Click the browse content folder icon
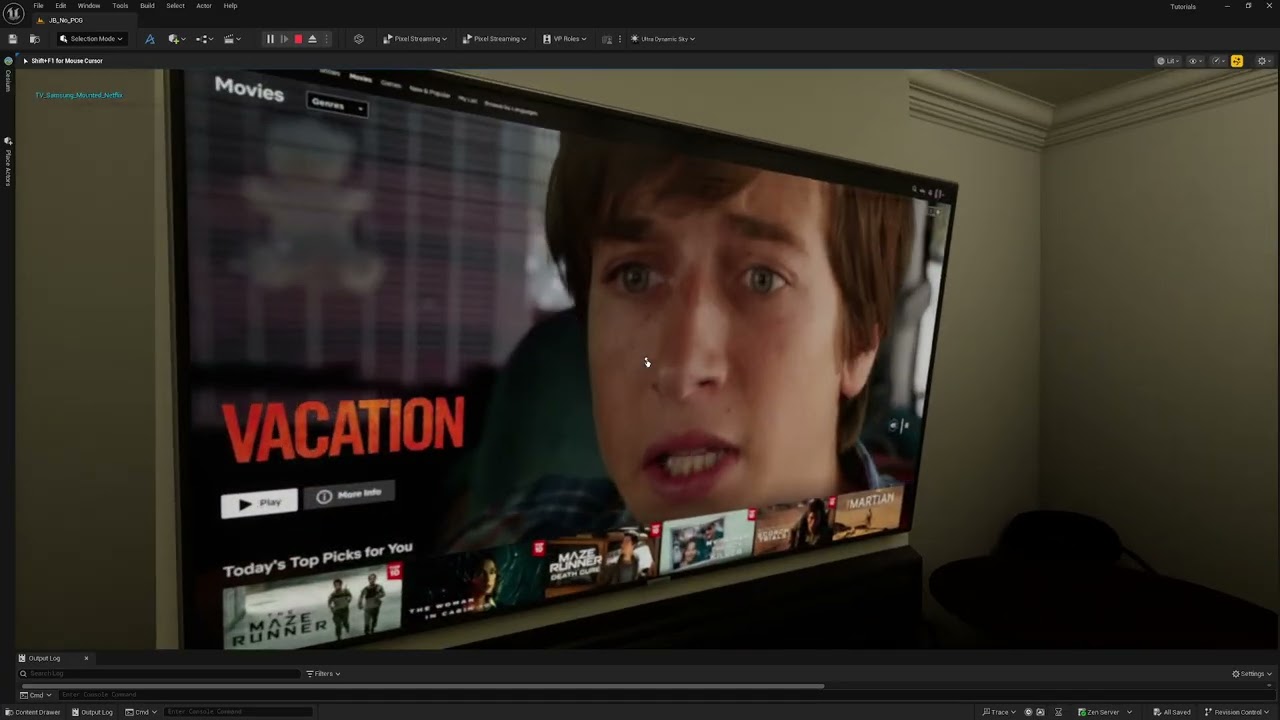 pyautogui.click(x=34, y=39)
